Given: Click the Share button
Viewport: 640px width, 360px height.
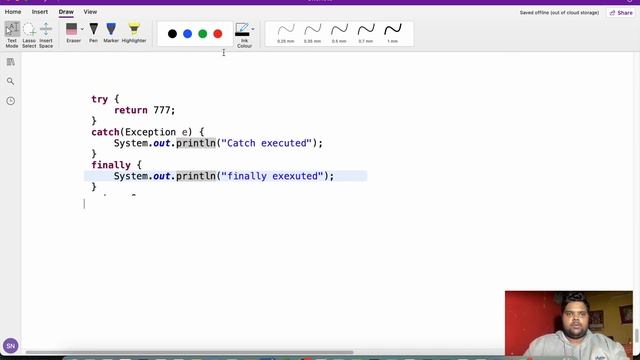Looking at the screenshot, I should point(621,13).
